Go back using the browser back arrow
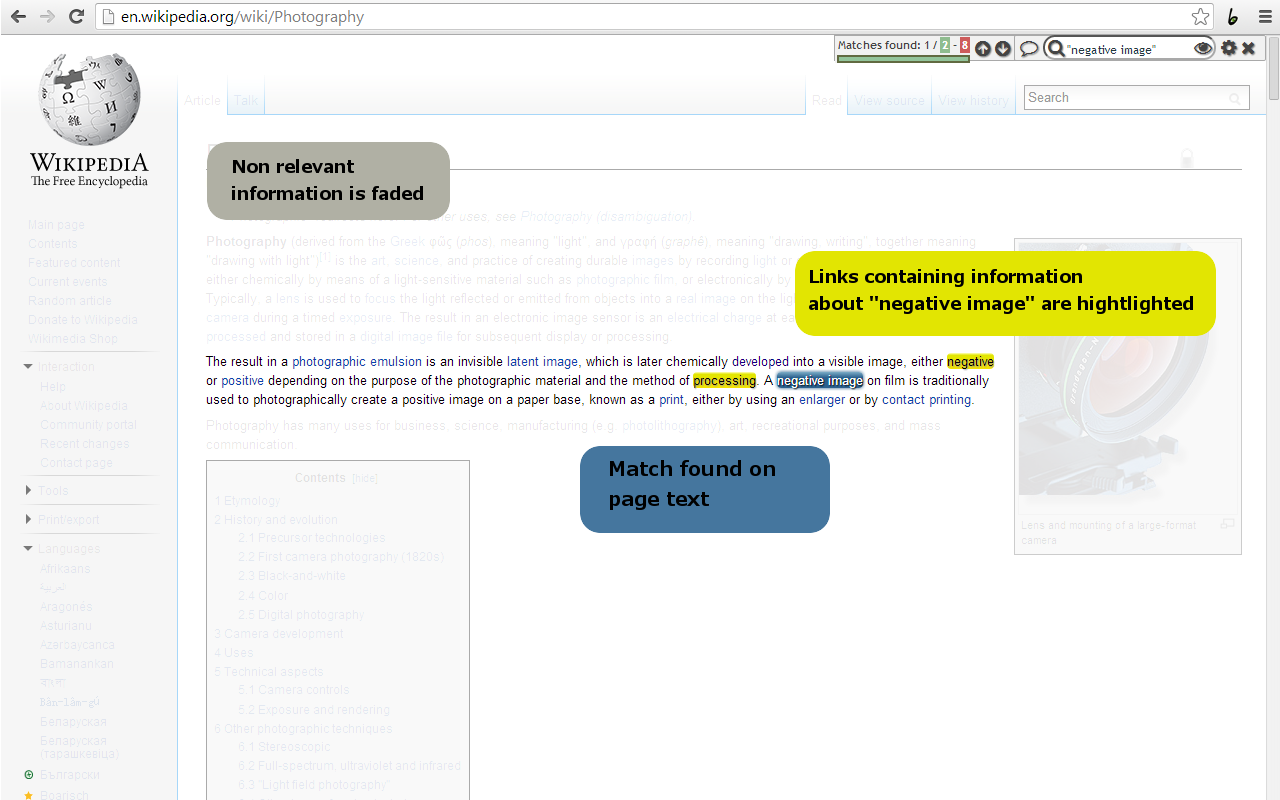Screen dimensions: 1280x800 click(x=18, y=17)
